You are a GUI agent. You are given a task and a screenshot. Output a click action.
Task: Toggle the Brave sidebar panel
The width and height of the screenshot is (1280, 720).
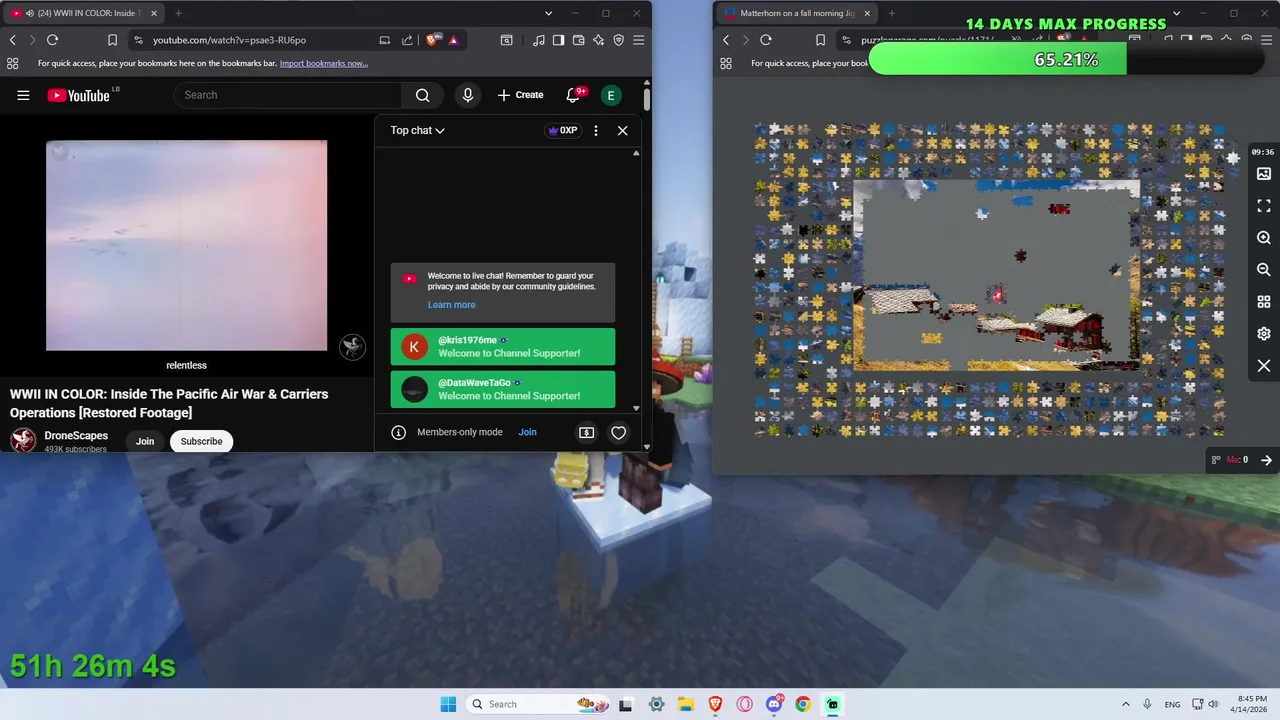[558, 40]
